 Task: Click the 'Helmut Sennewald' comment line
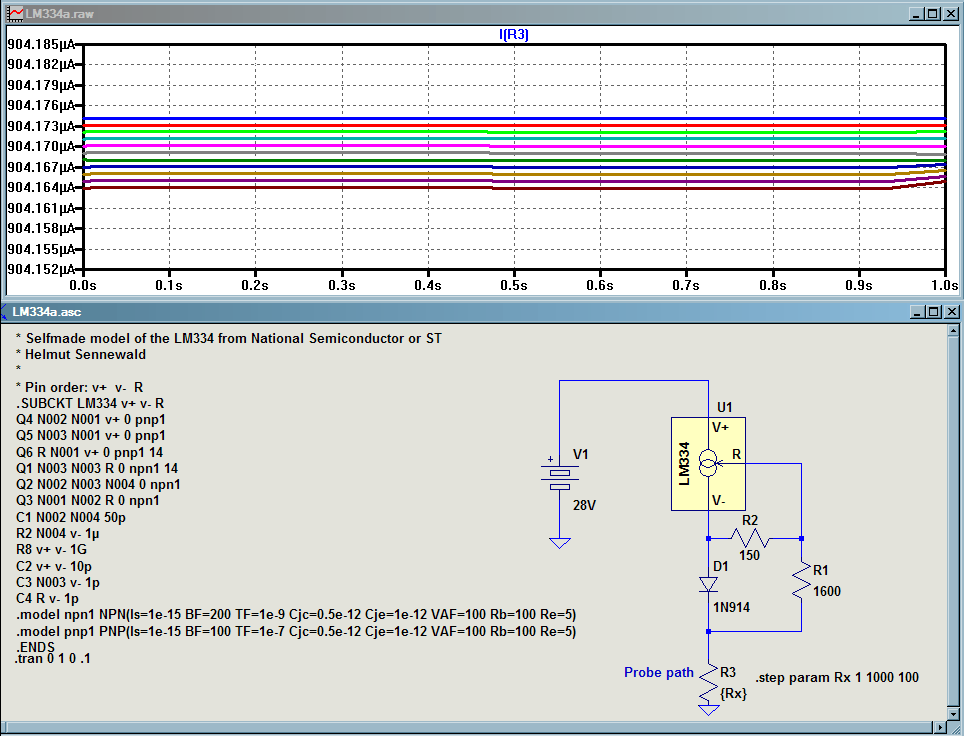[81, 354]
